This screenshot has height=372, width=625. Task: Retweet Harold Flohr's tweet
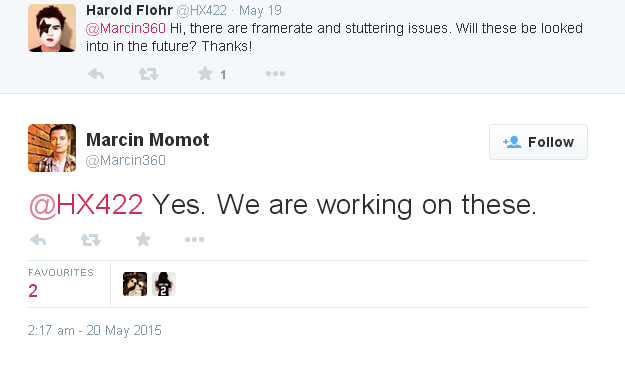pyautogui.click(x=149, y=74)
